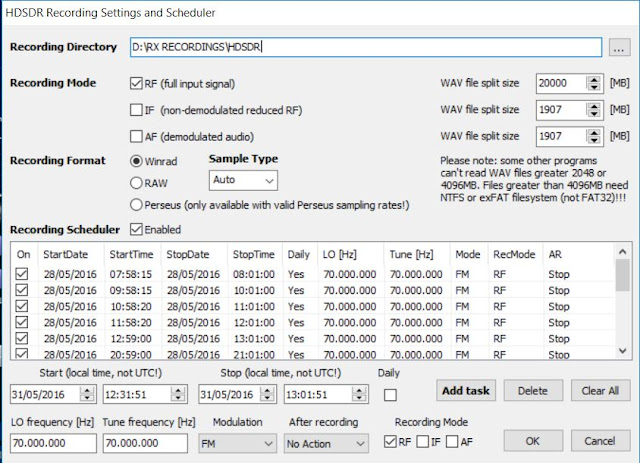Click the Cancel button
Image resolution: width=640 pixels, height=463 pixels.
(x=600, y=441)
